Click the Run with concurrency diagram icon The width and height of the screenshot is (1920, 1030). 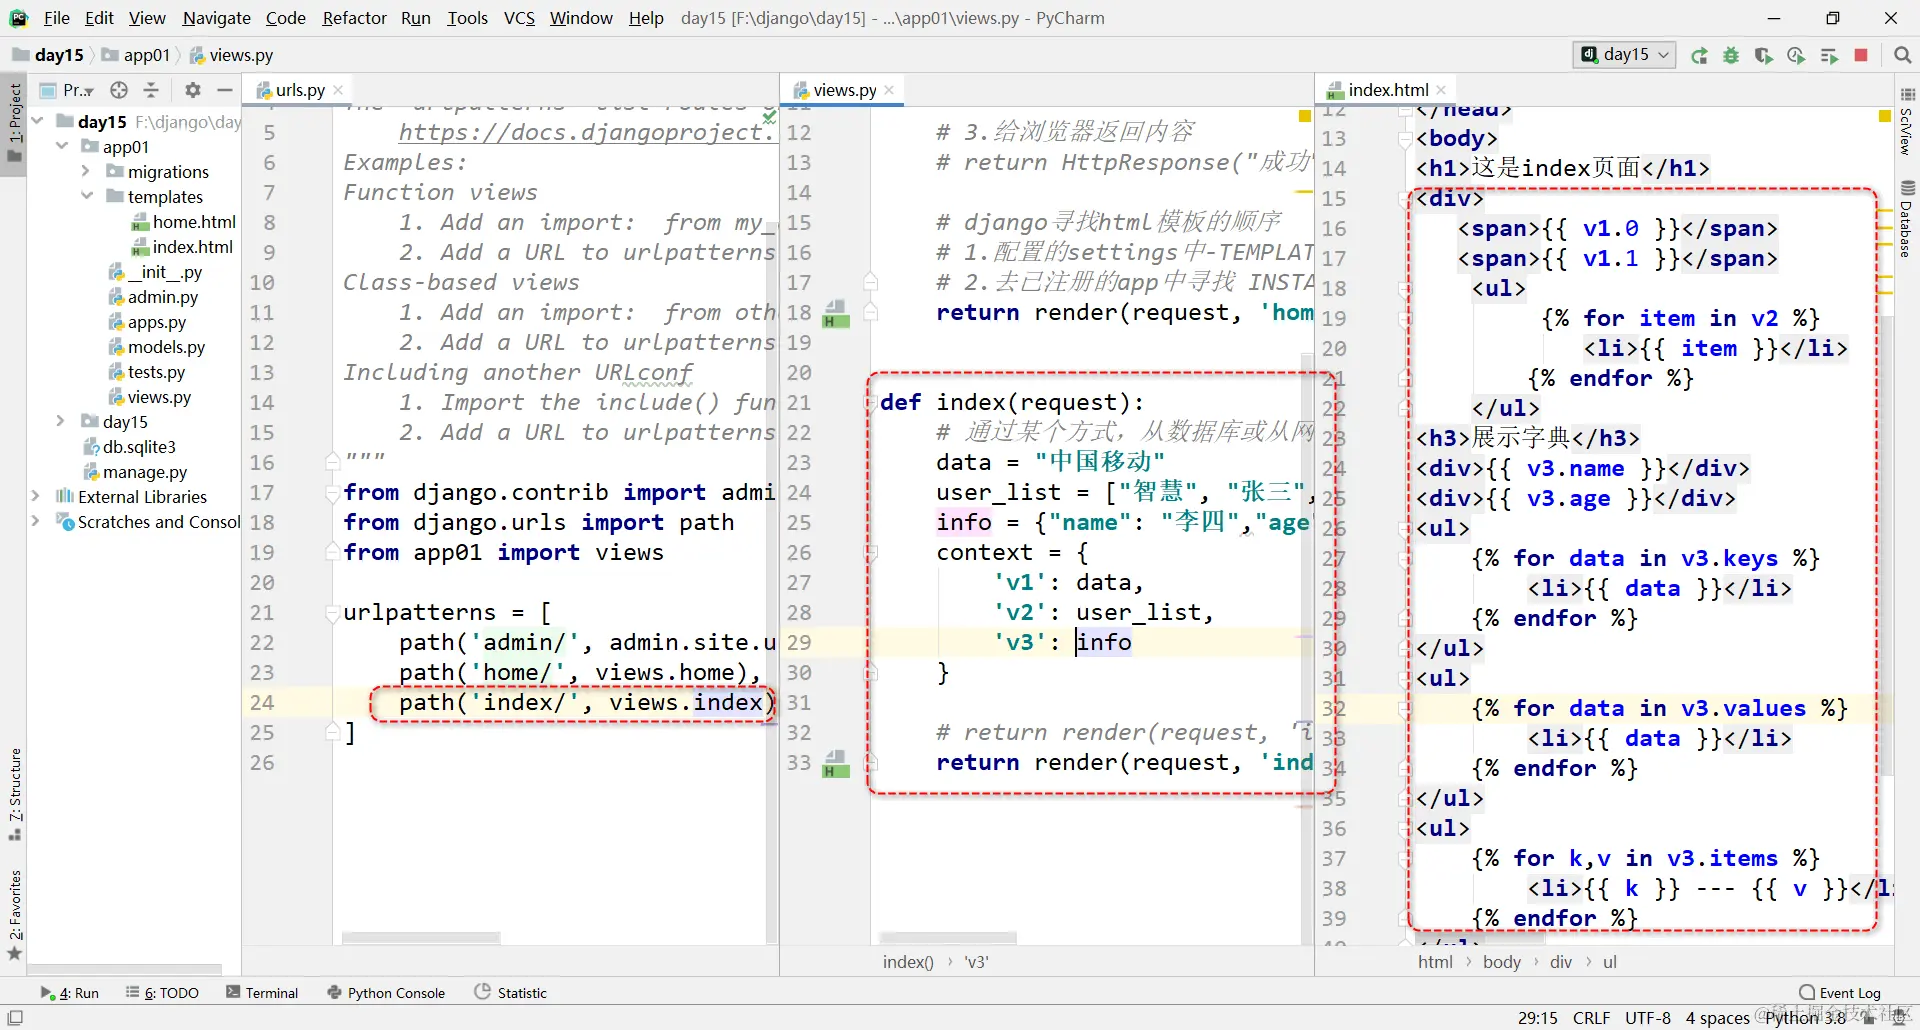click(x=1829, y=56)
